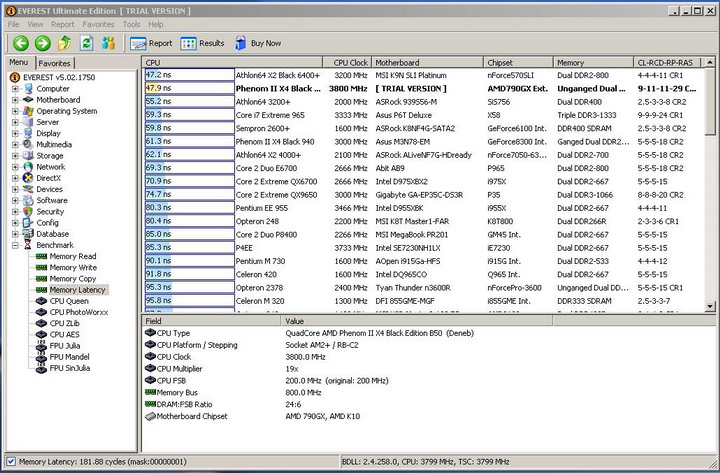Open the File menu

tap(13, 24)
